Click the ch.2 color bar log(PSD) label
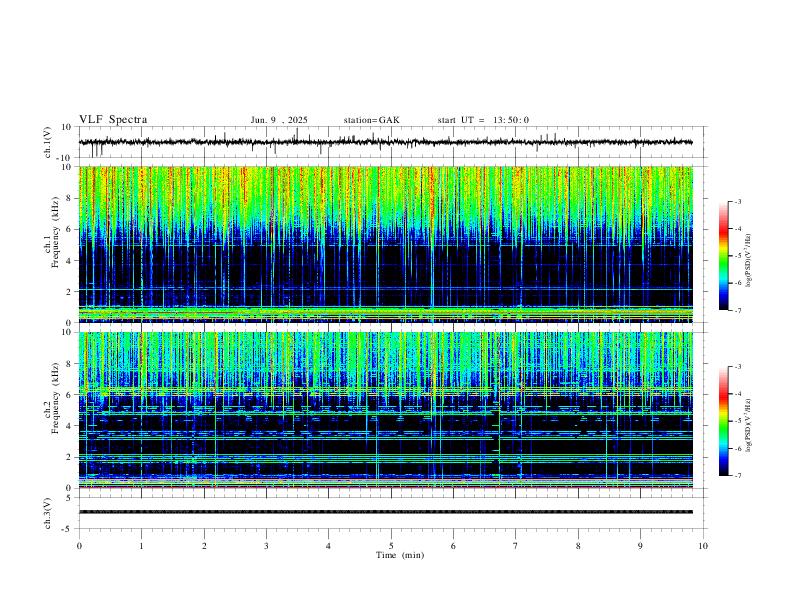792x612 pixels. click(749, 425)
